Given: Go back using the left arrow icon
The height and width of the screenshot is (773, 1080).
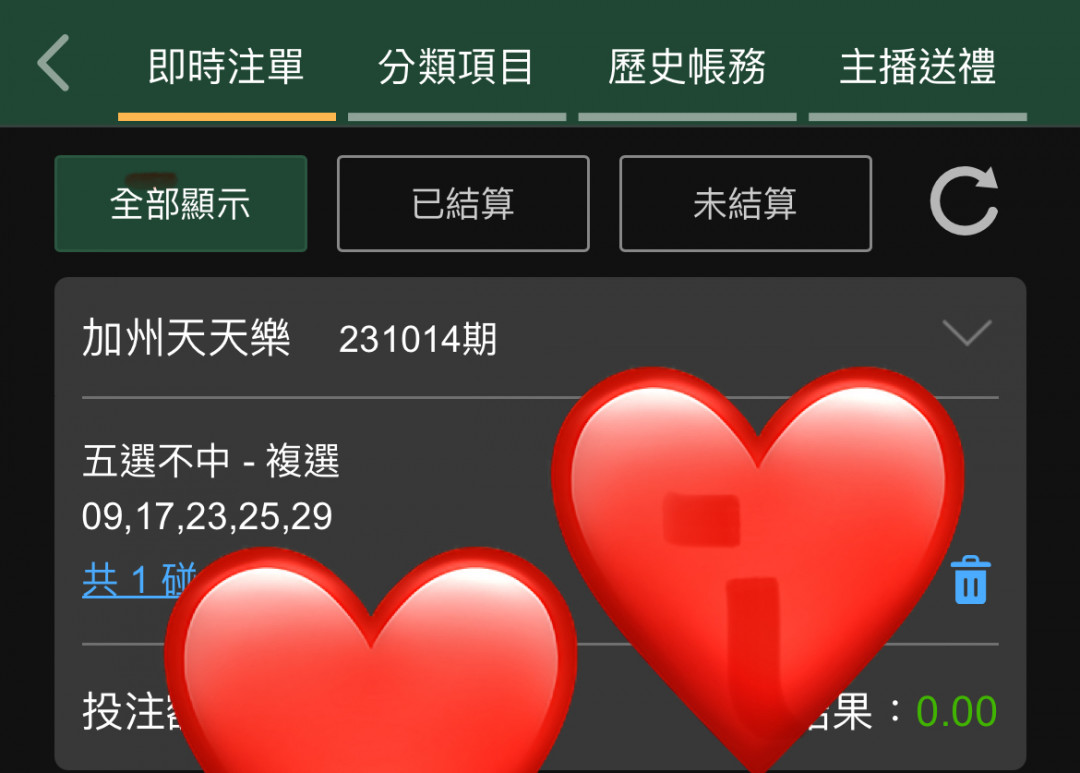Looking at the screenshot, I should tap(53, 63).
